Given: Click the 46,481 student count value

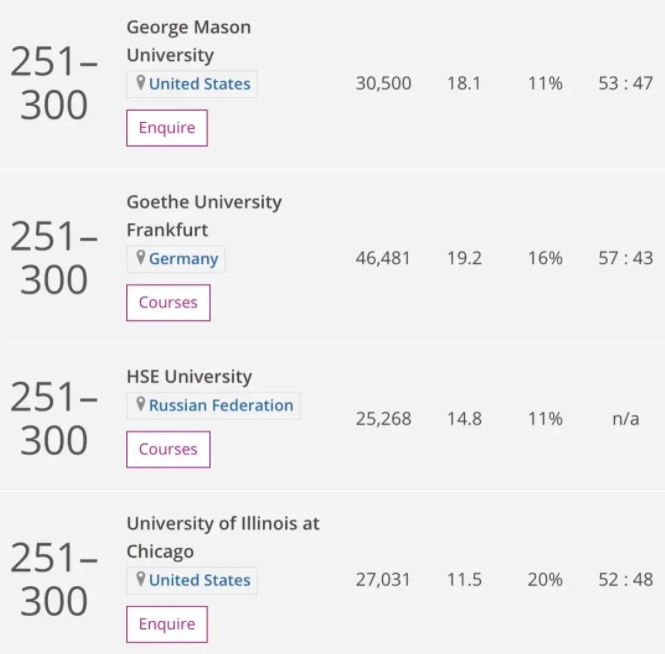Looking at the screenshot, I should [x=383, y=258].
